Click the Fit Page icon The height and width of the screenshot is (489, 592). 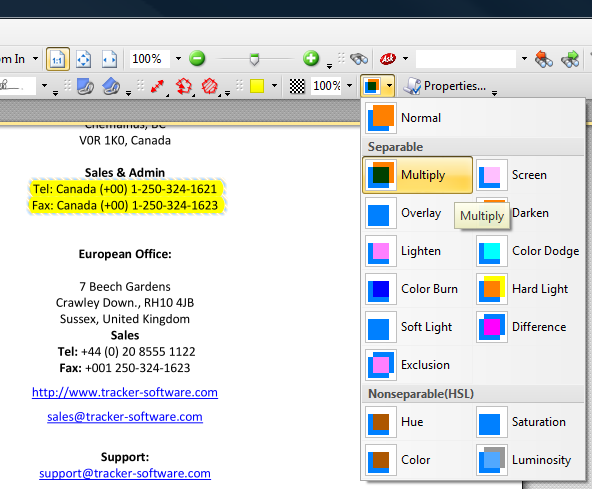(x=83, y=59)
